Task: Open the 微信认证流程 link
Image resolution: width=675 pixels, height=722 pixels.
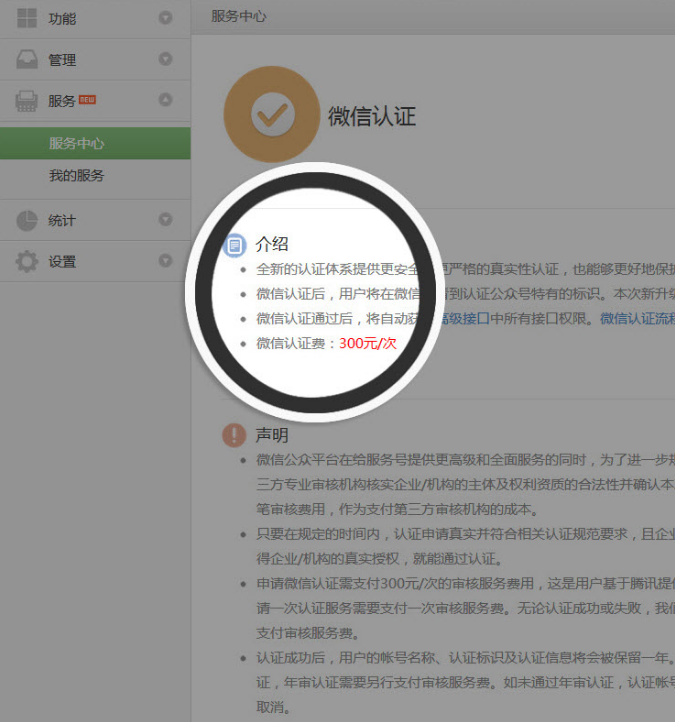Action: tap(638, 319)
